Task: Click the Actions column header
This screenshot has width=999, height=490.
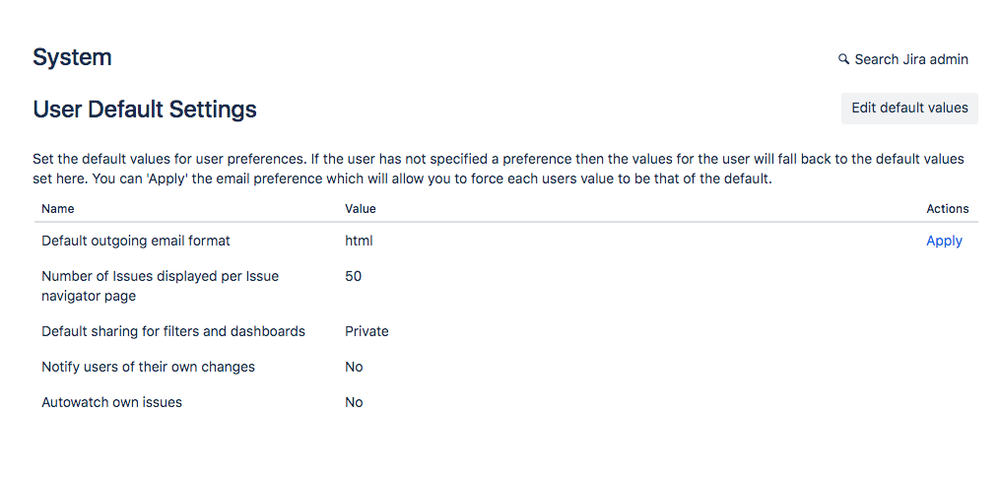Action: point(947,209)
